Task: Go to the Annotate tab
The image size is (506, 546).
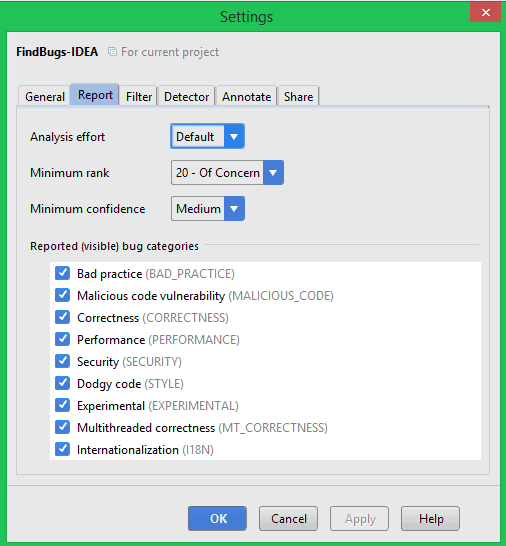Action: click(x=247, y=96)
